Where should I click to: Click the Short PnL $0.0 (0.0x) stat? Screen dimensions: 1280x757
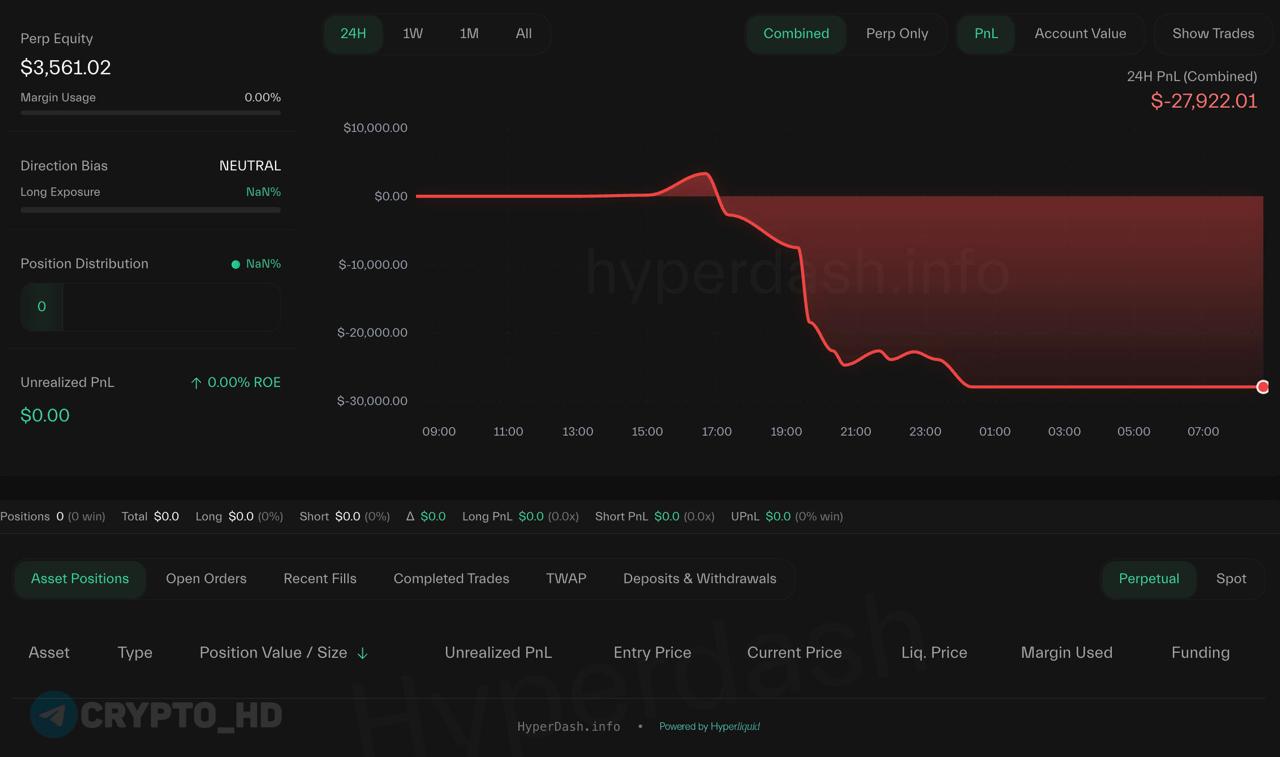pos(655,517)
